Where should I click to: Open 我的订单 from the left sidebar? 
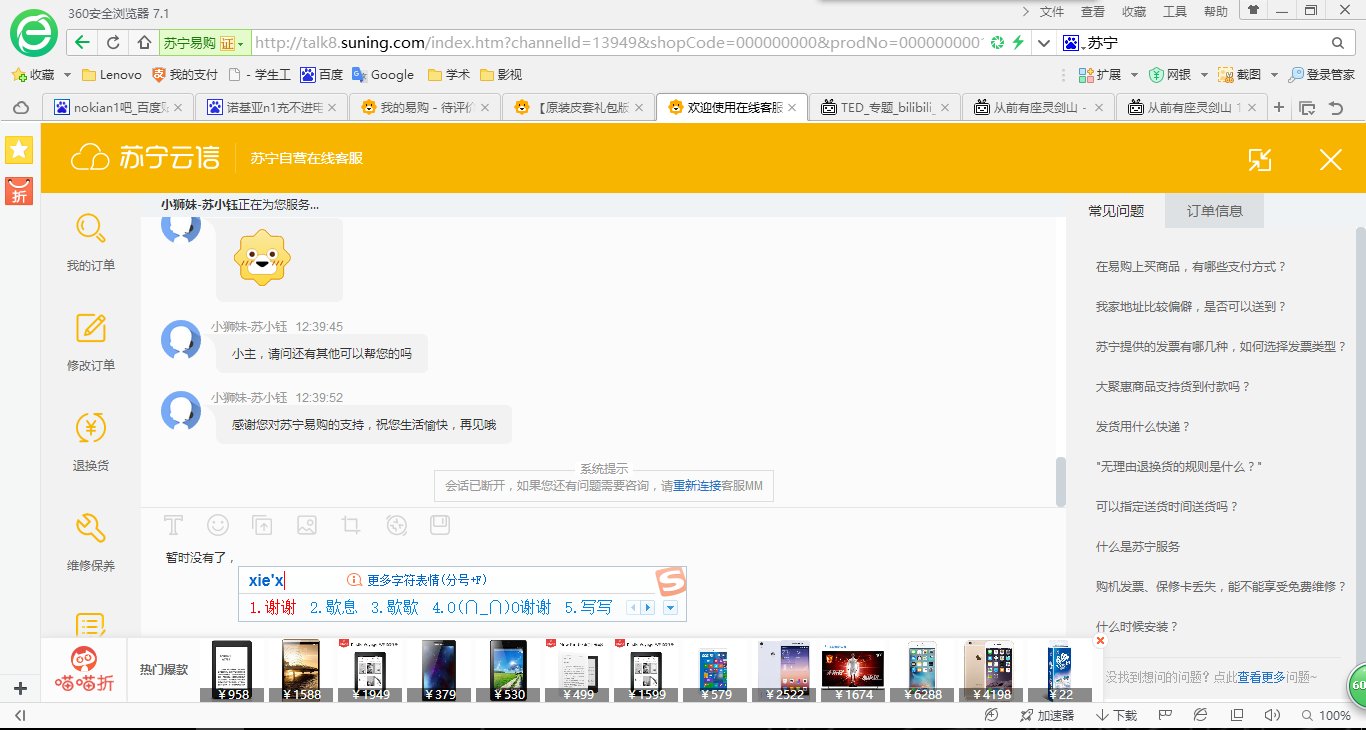tap(91, 242)
